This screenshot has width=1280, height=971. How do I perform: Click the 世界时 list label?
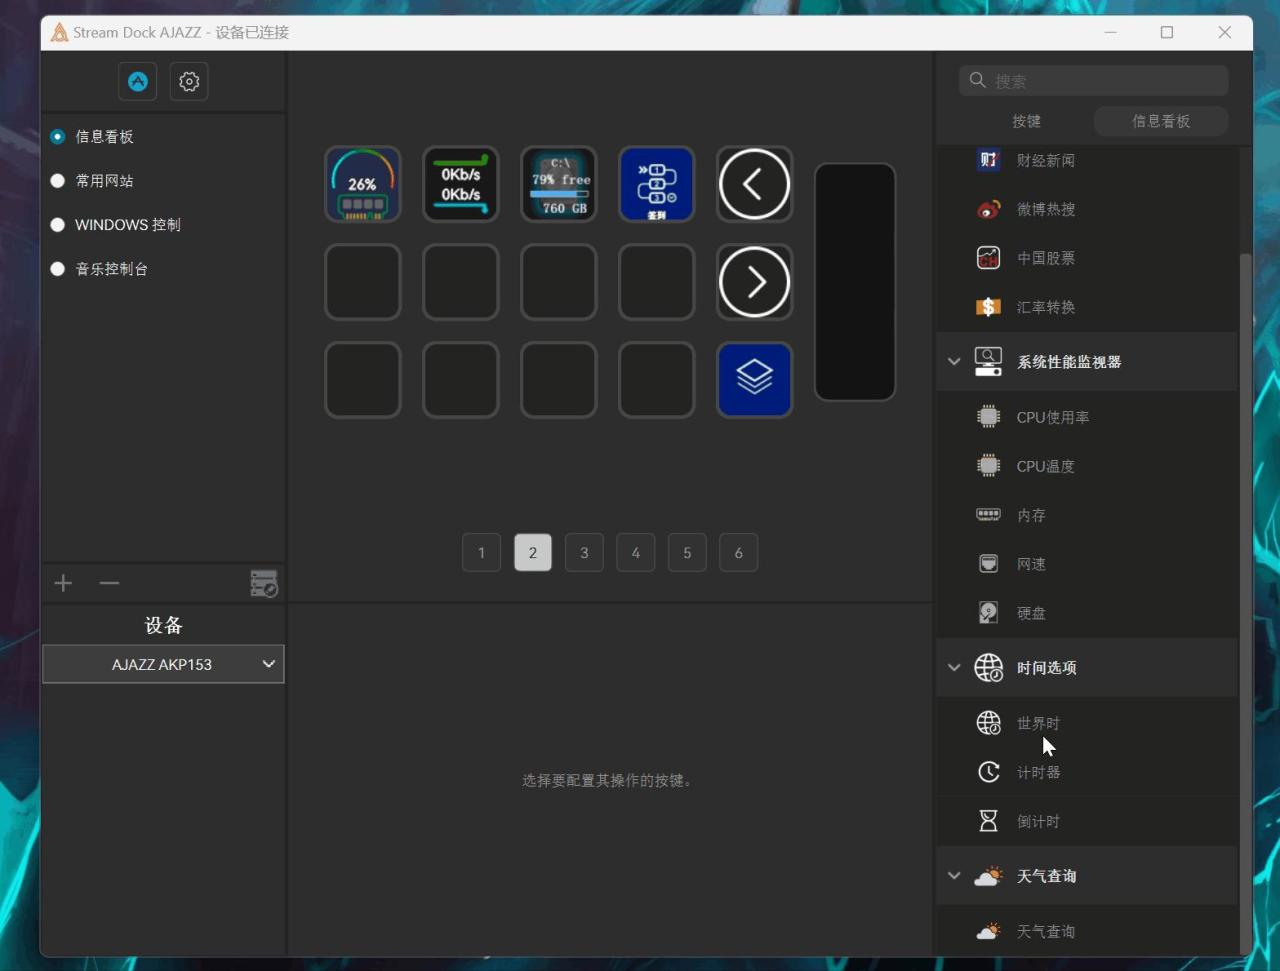(x=1038, y=723)
